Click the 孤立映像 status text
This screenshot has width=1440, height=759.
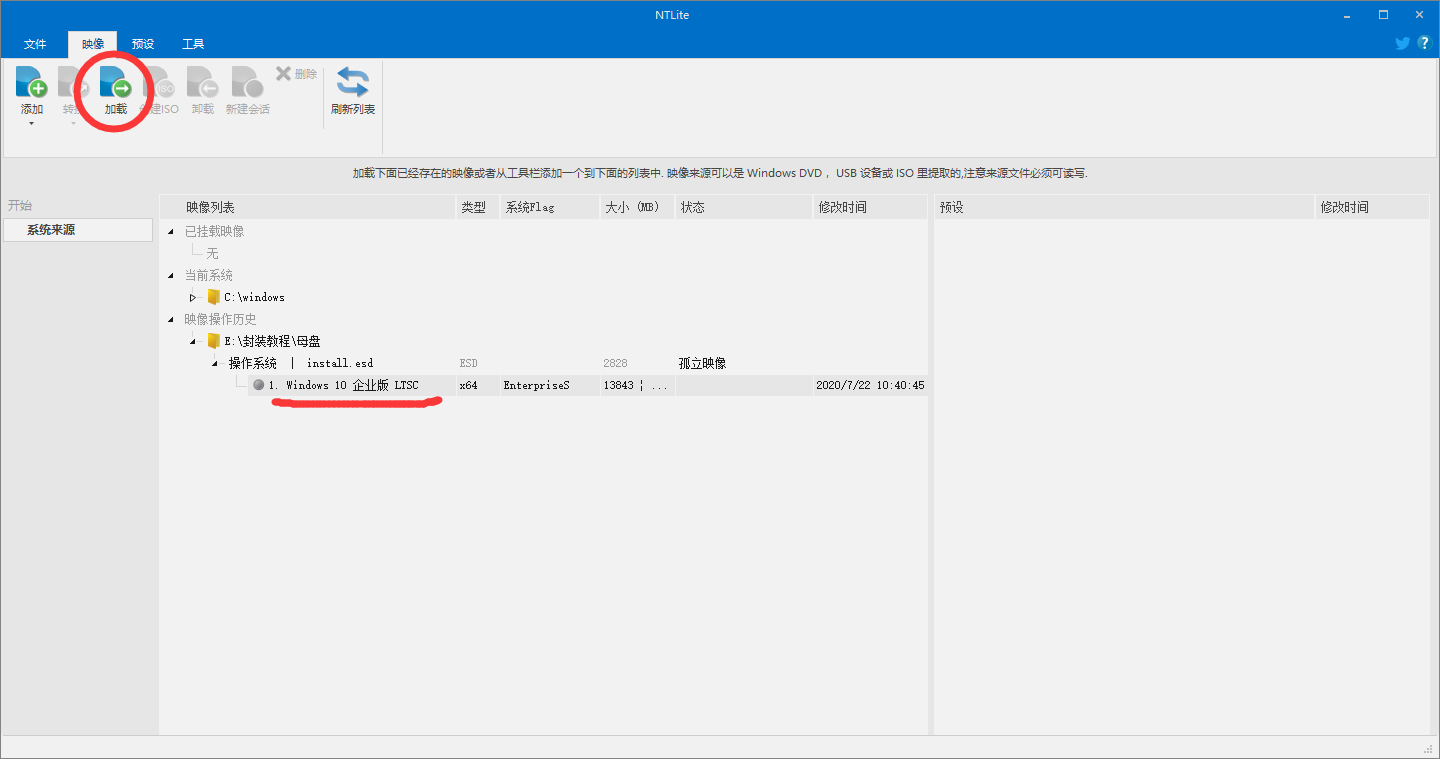click(x=702, y=363)
